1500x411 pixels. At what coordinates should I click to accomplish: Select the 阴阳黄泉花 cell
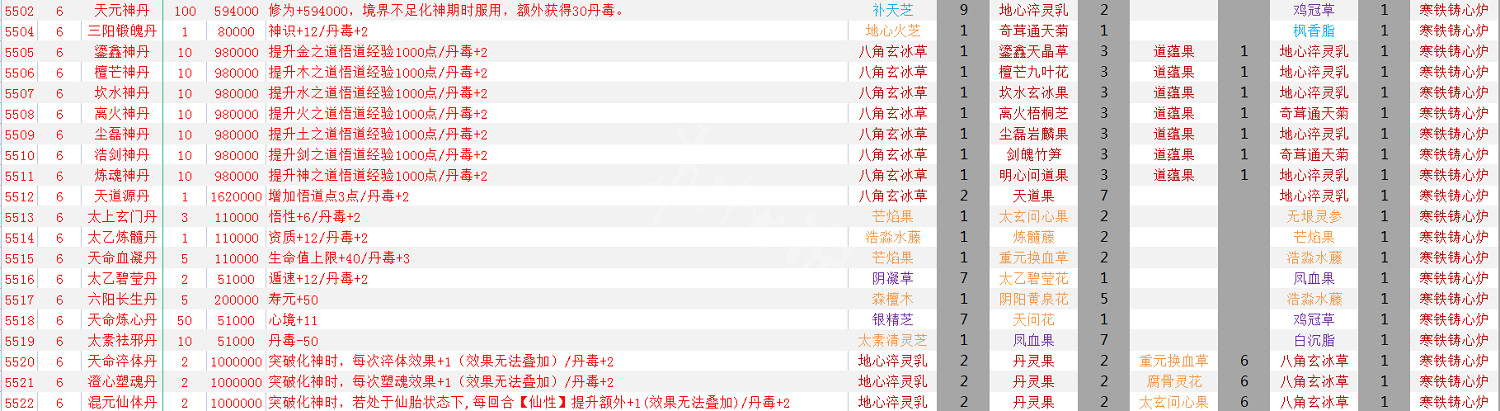coord(1033,299)
